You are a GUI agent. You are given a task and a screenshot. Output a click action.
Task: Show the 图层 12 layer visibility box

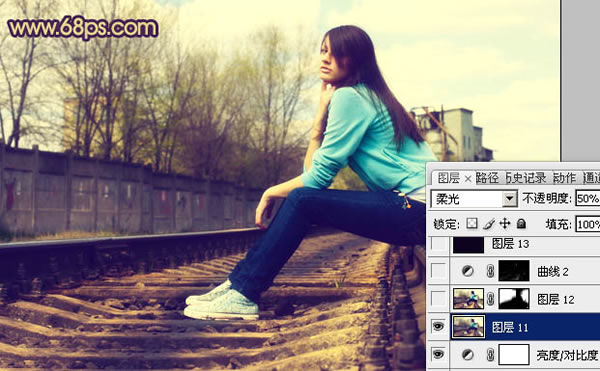[x=439, y=299]
